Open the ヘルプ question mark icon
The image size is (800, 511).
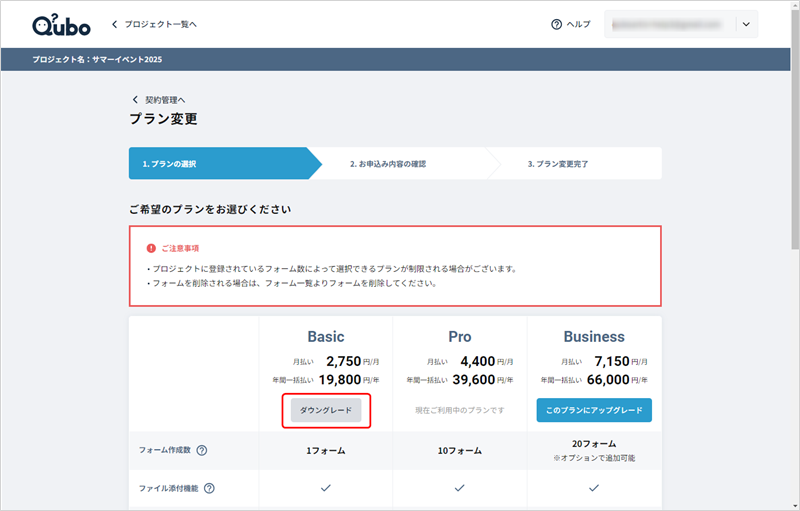(556, 25)
